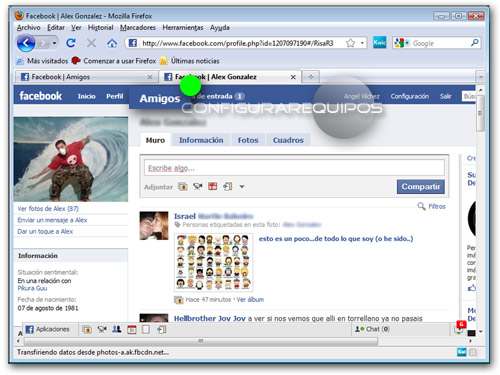
Task: Open address bar history dropdown arrow
Action: coord(362,43)
